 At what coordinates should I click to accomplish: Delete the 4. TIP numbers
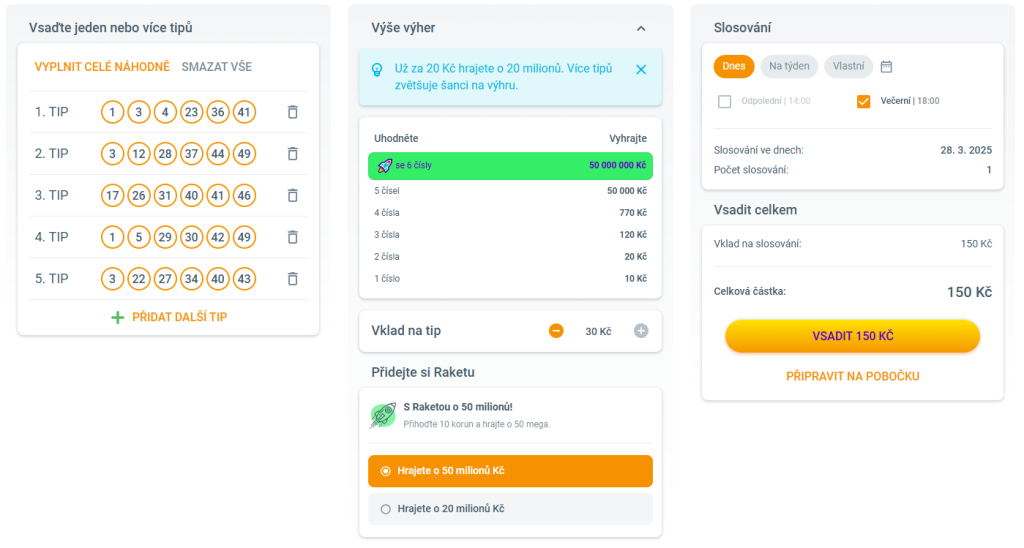coord(292,237)
